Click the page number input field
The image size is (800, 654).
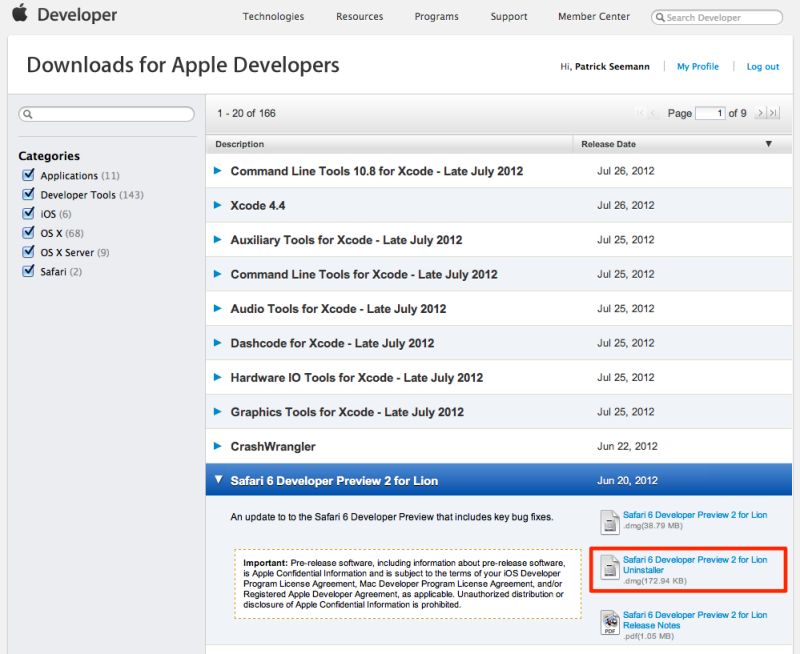[710, 113]
